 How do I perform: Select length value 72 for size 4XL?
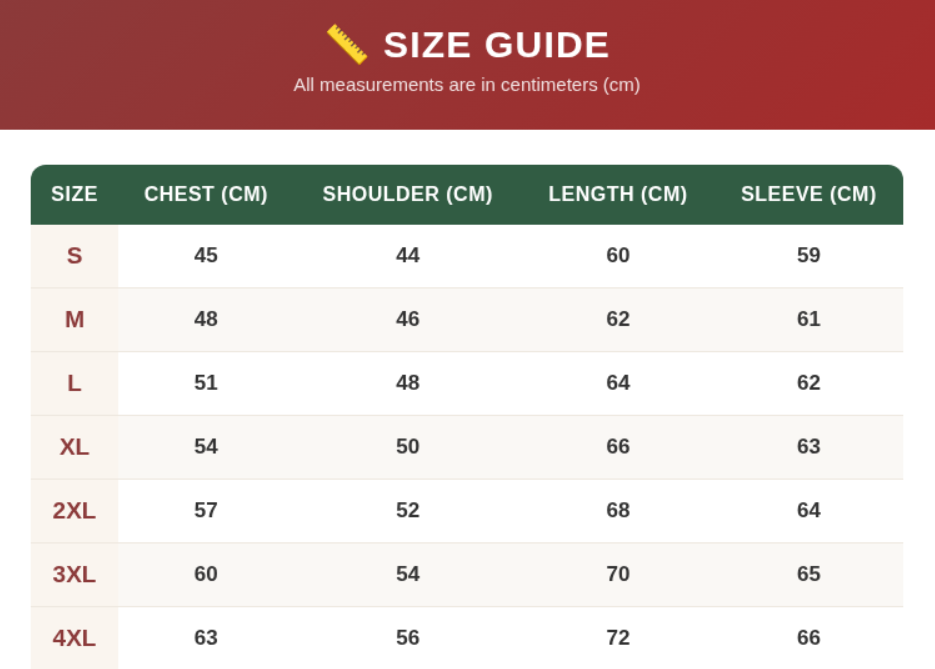(x=618, y=638)
